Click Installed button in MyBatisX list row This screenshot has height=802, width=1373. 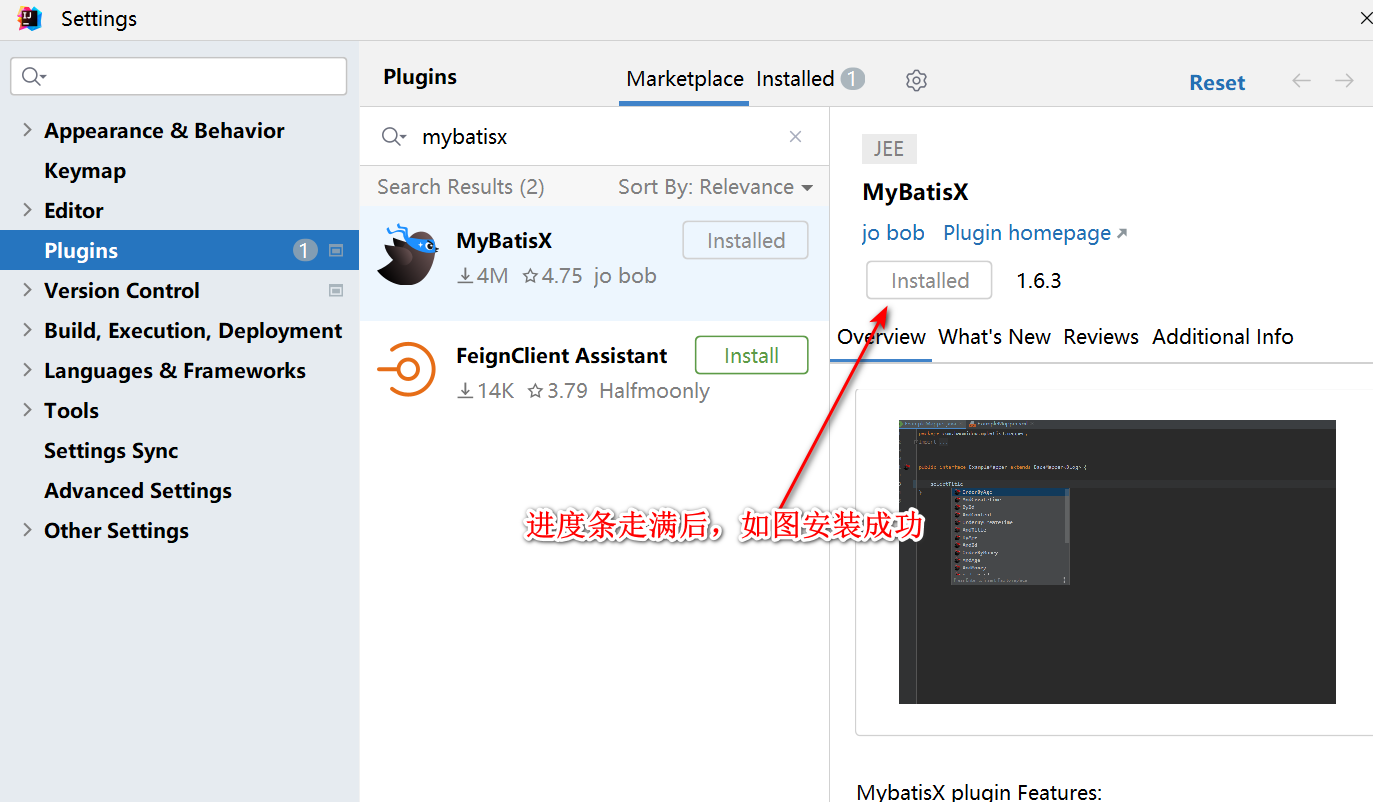click(745, 240)
